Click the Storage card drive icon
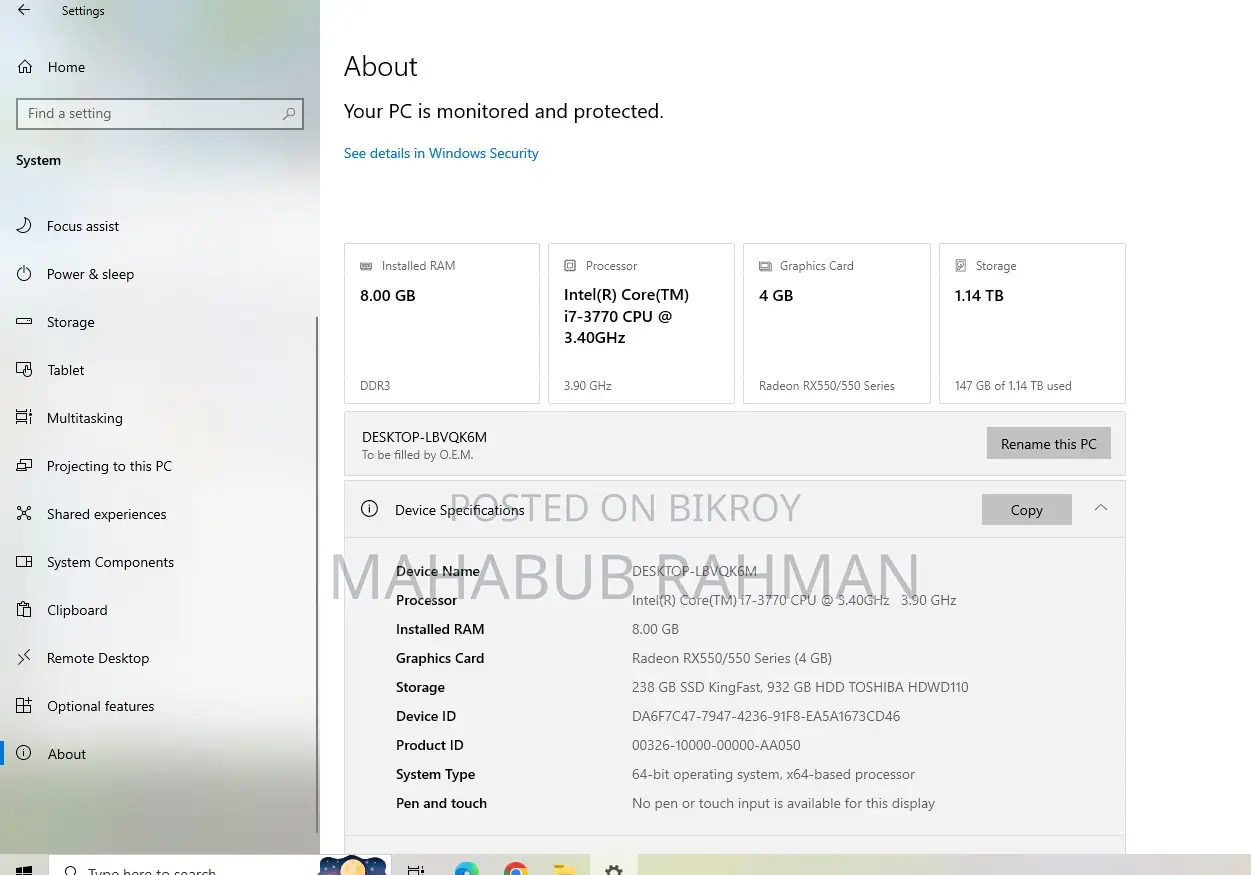The width and height of the screenshot is (1251, 875). [961, 266]
